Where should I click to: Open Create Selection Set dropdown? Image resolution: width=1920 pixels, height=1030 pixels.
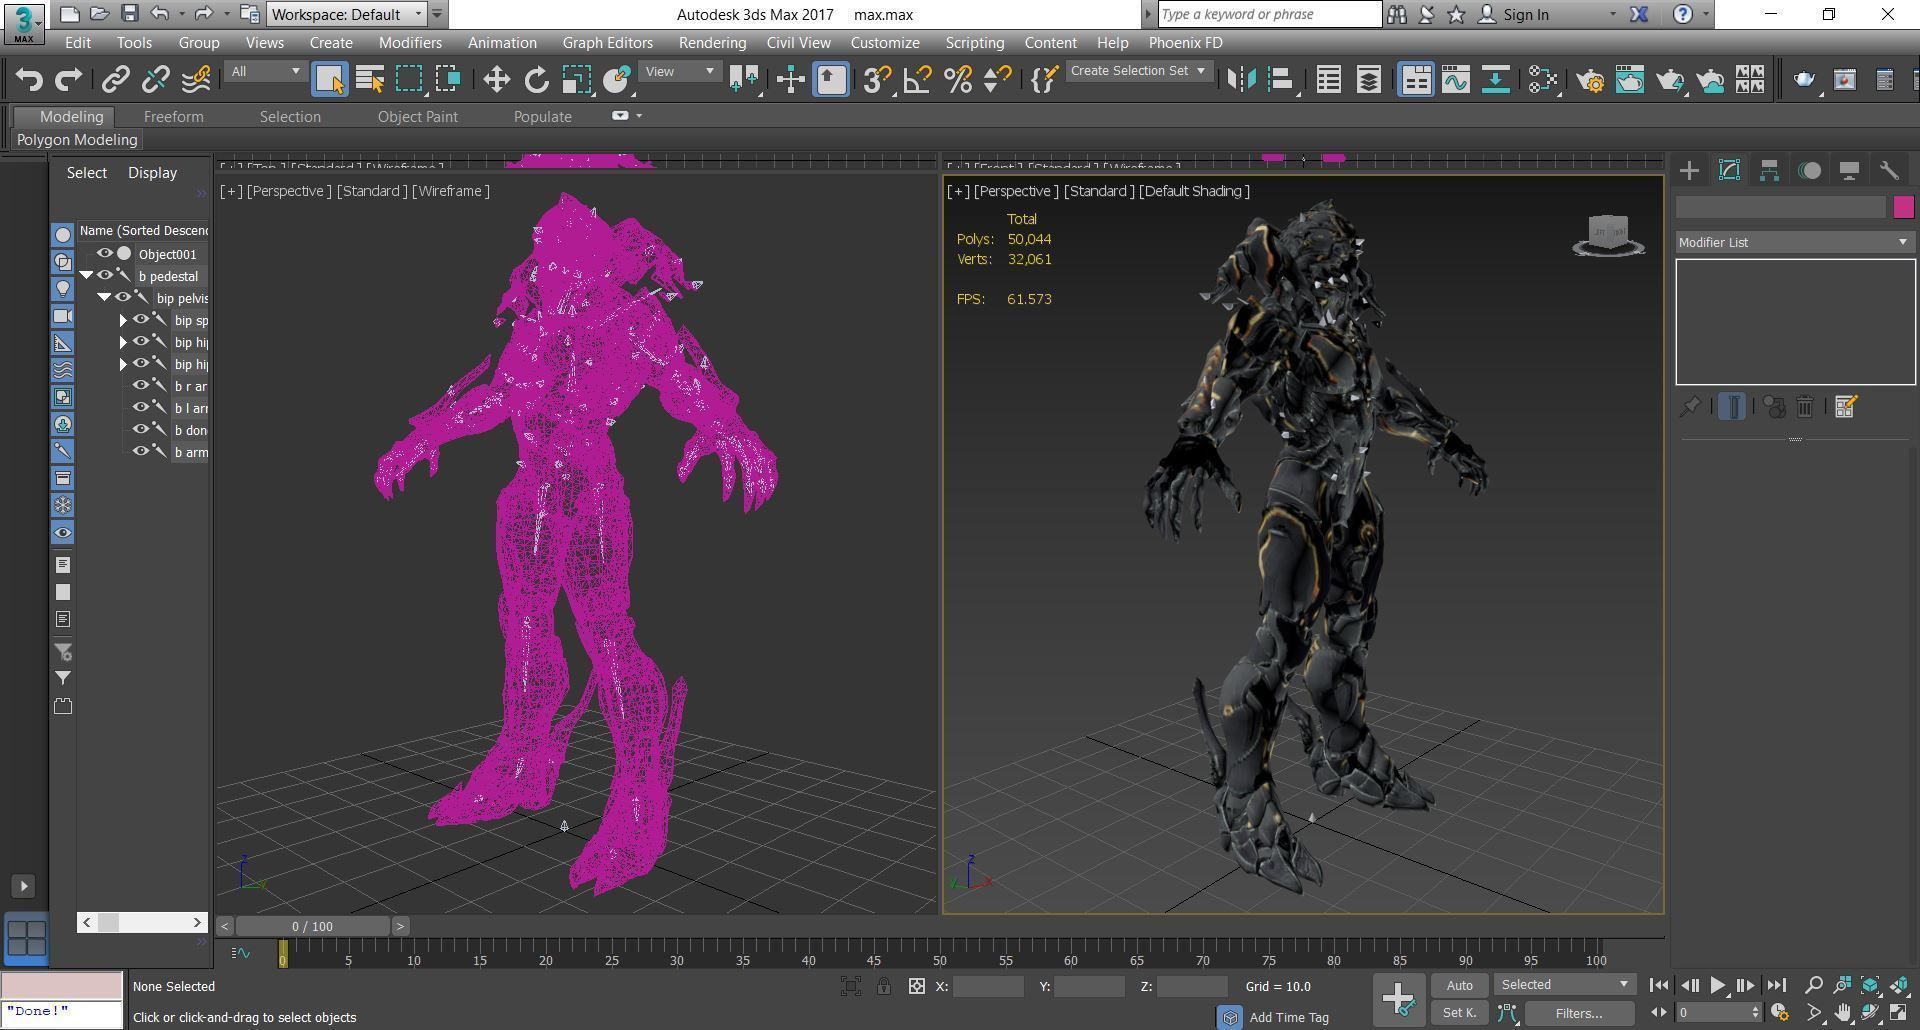(x=1138, y=71)
